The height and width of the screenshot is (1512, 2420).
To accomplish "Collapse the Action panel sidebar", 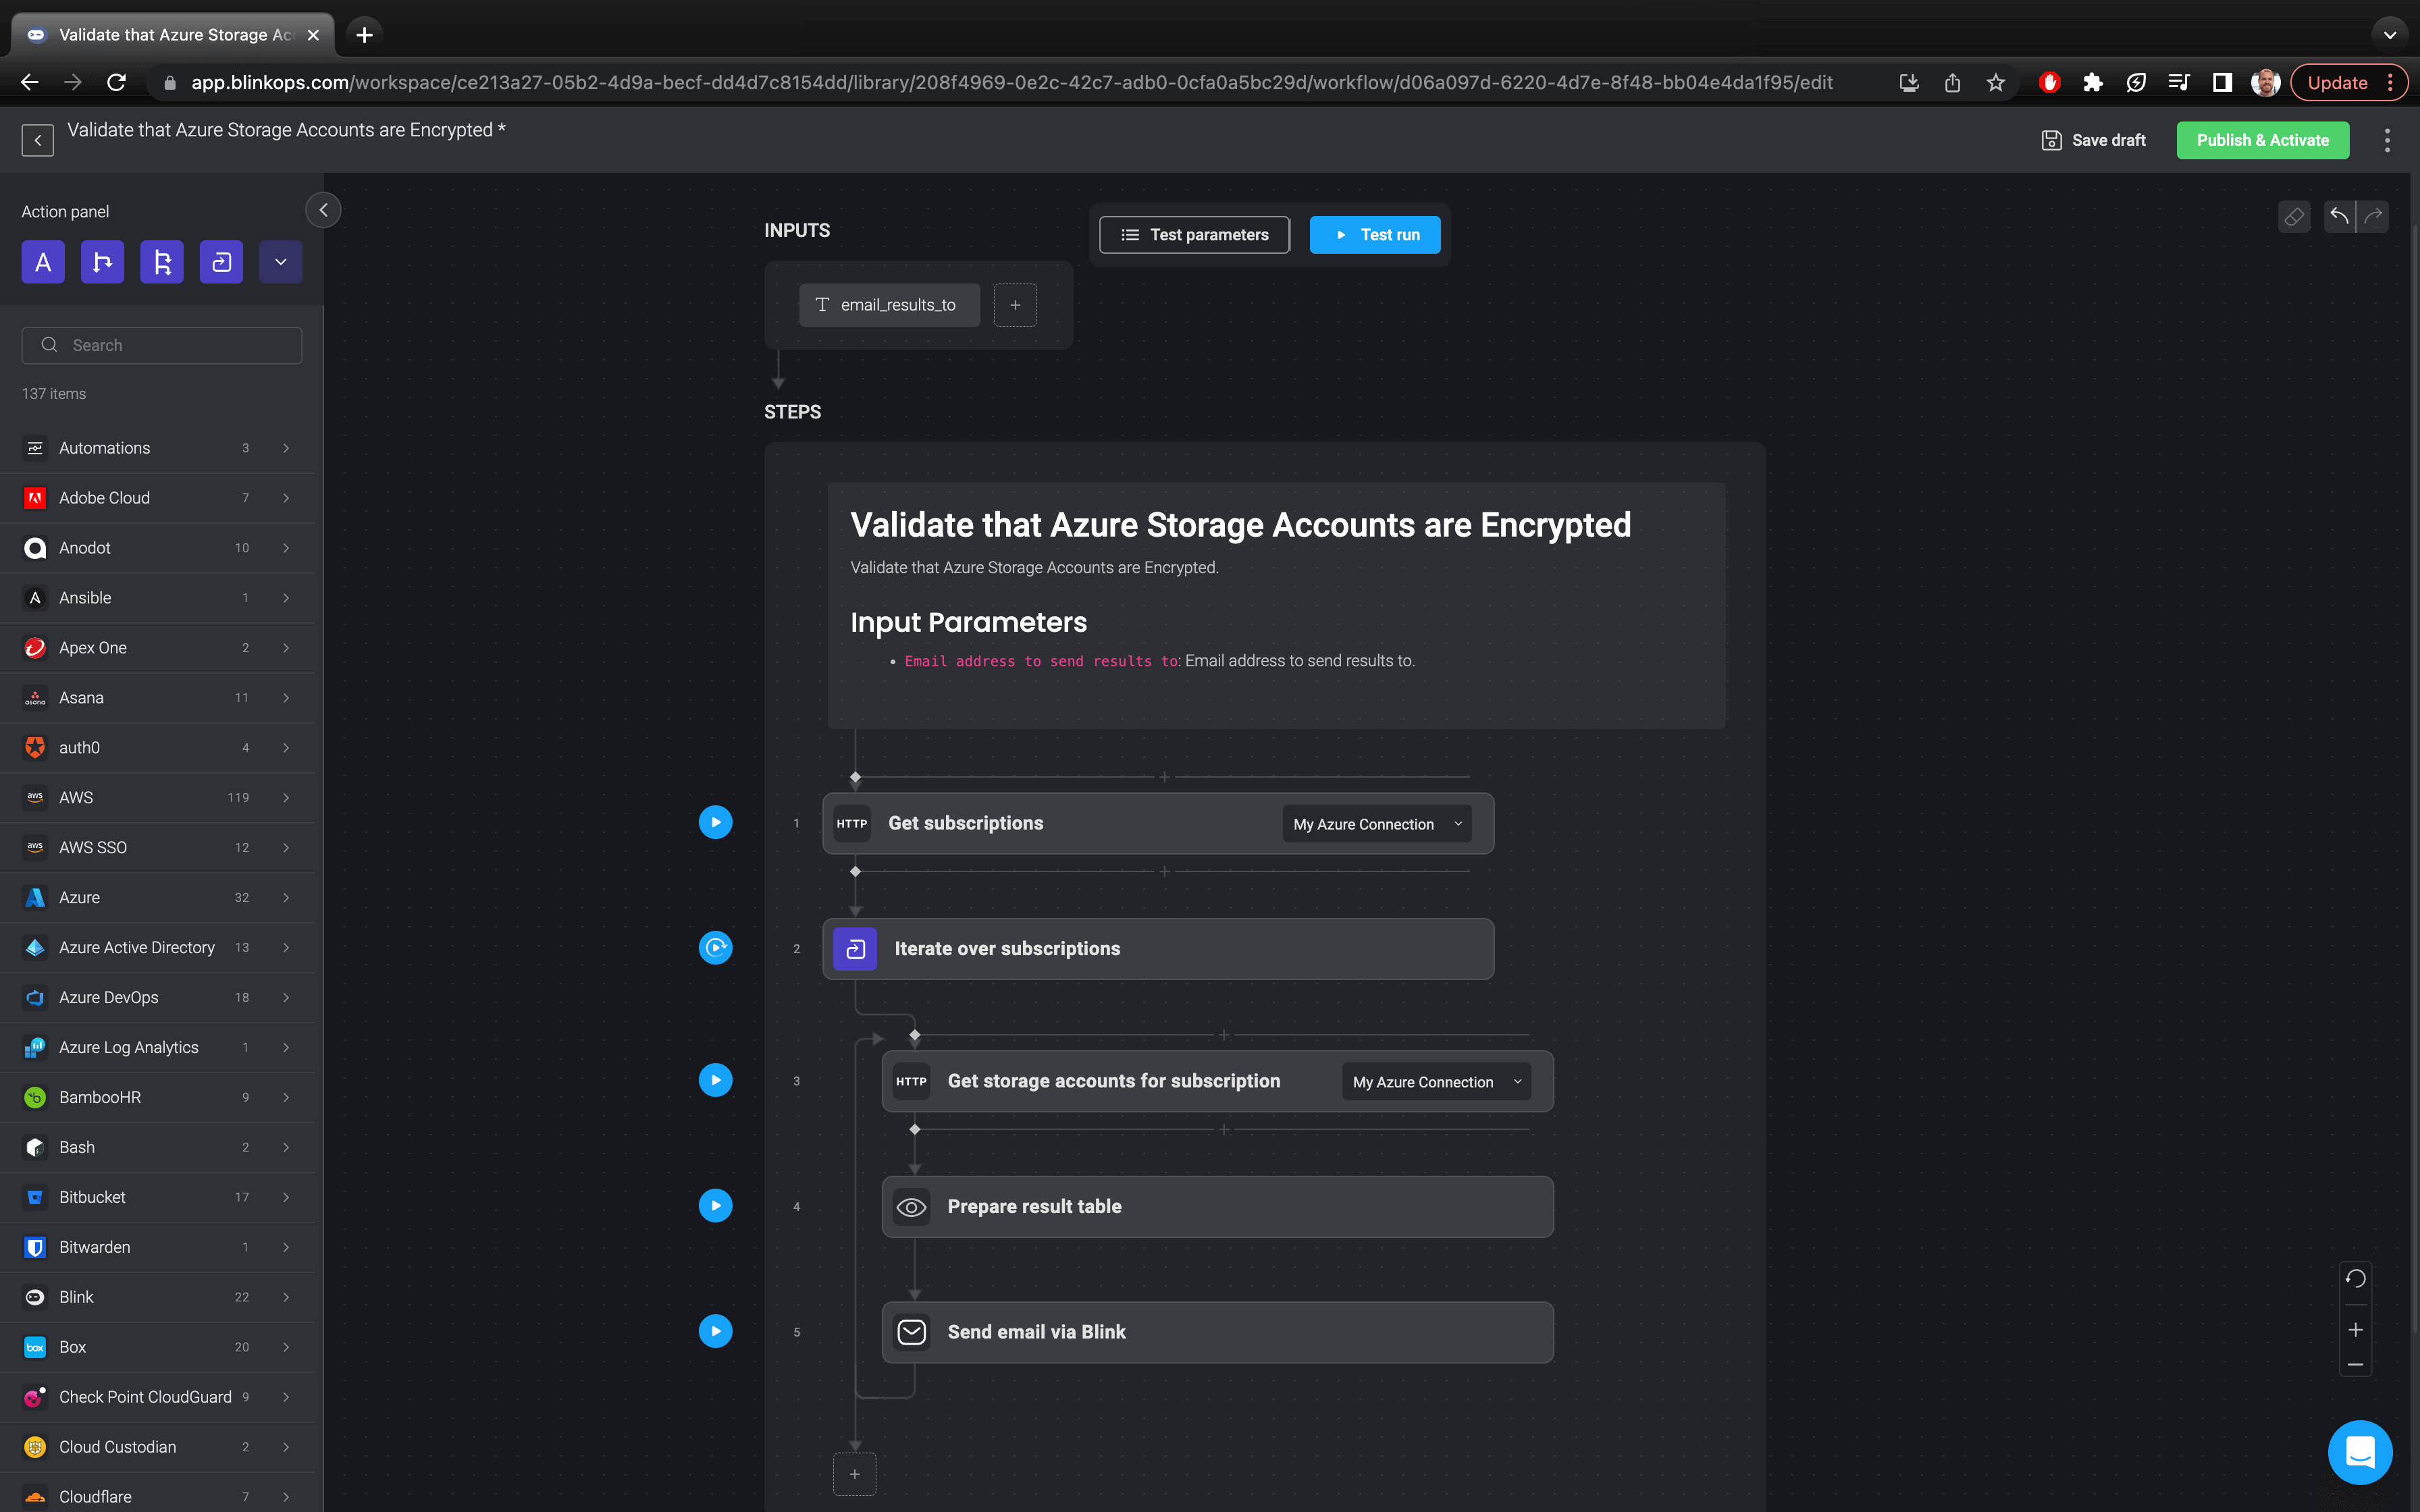I will (x=323, y=210).
